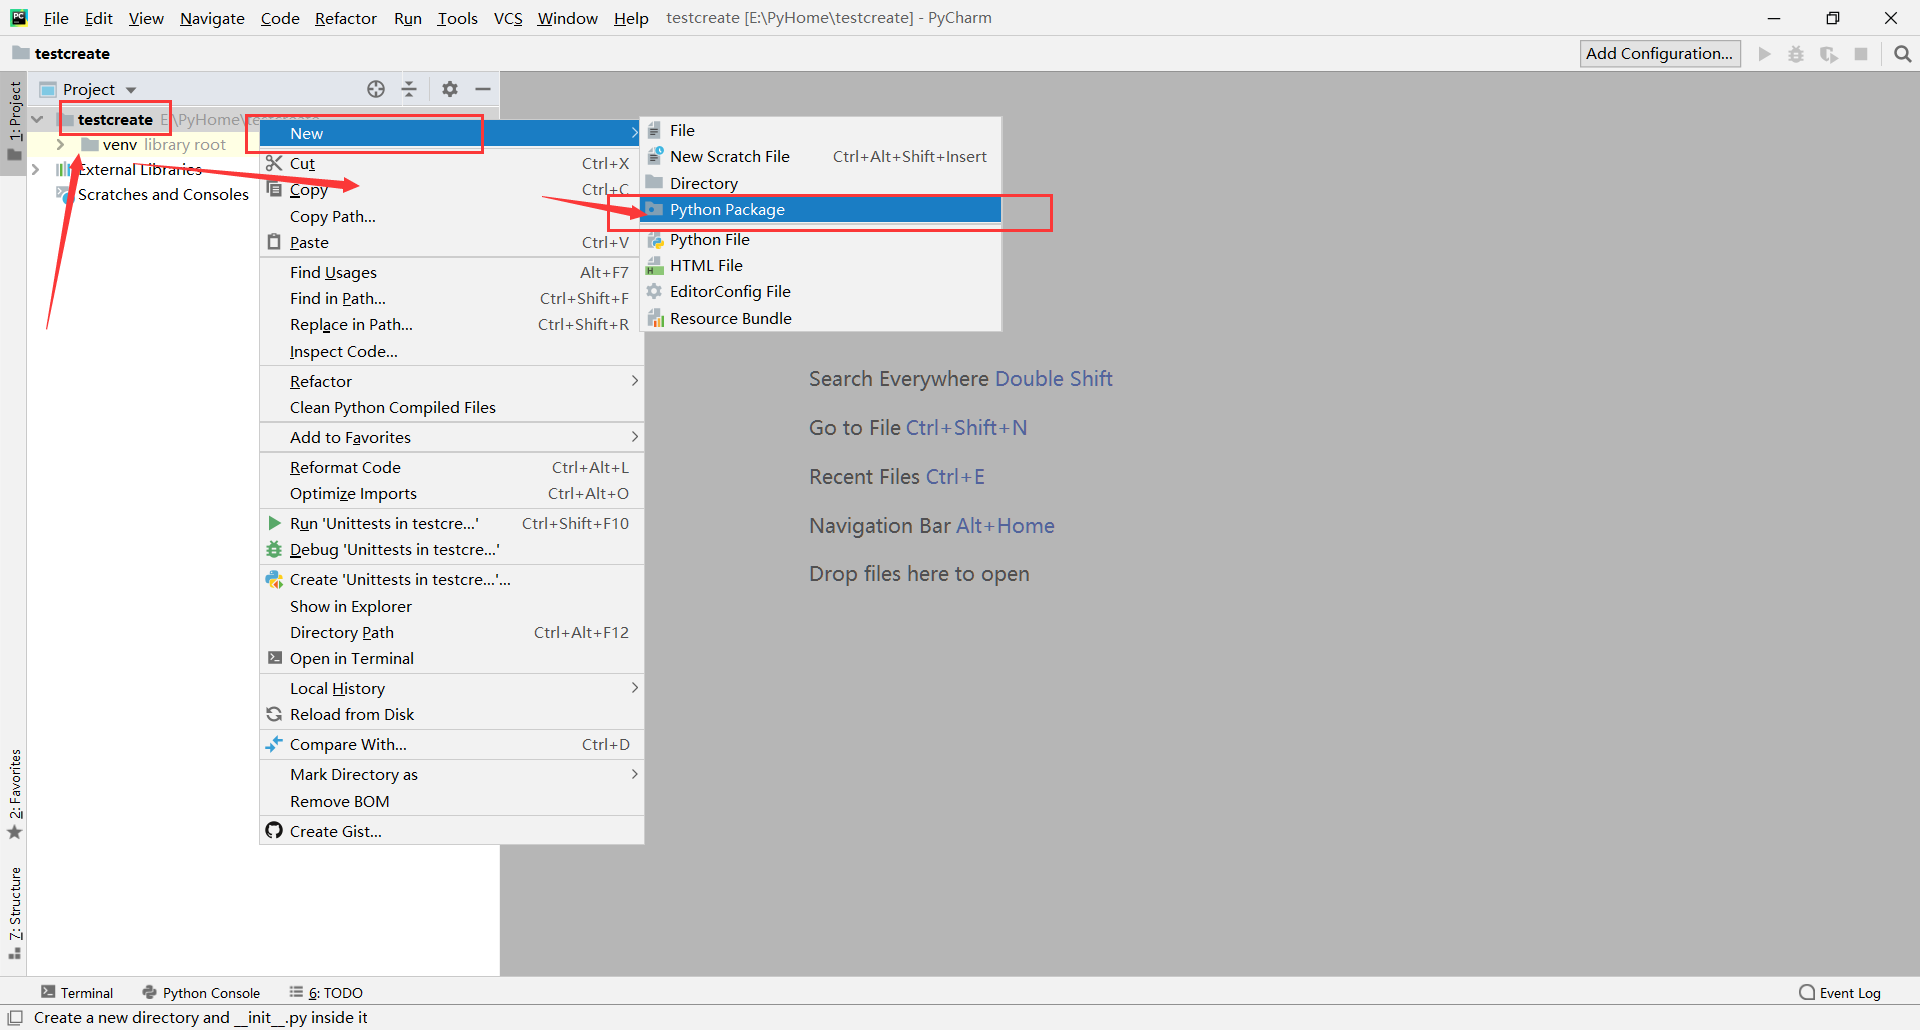1920x1030 pixels.
Task: Expand the venv folder
Action: pos(60,145)
